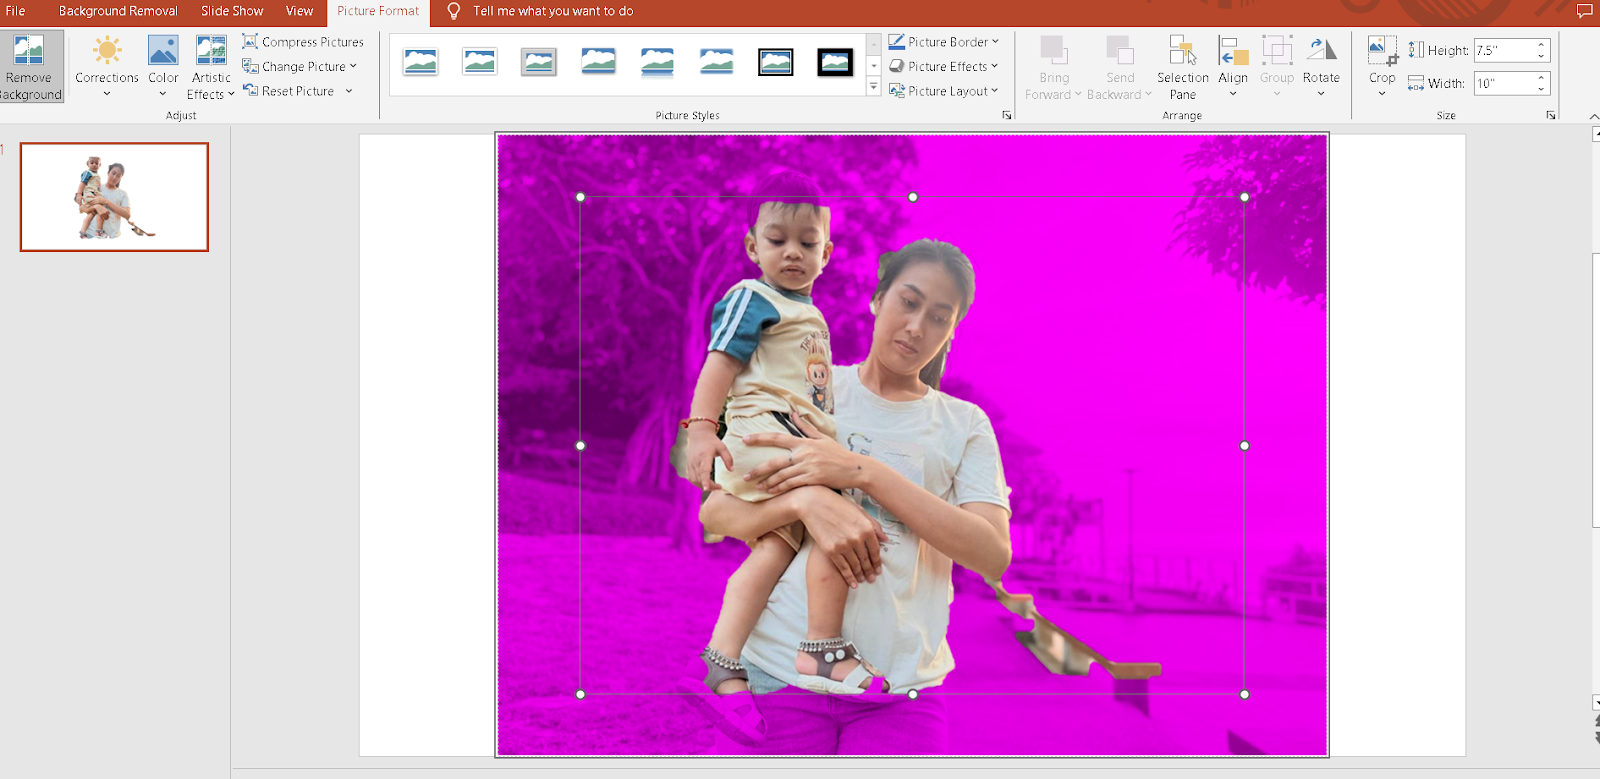Open Format Picture dialog launcher in Picture Styles
This screenshot has height=779, width=1600.
[x=1007, y=115]
